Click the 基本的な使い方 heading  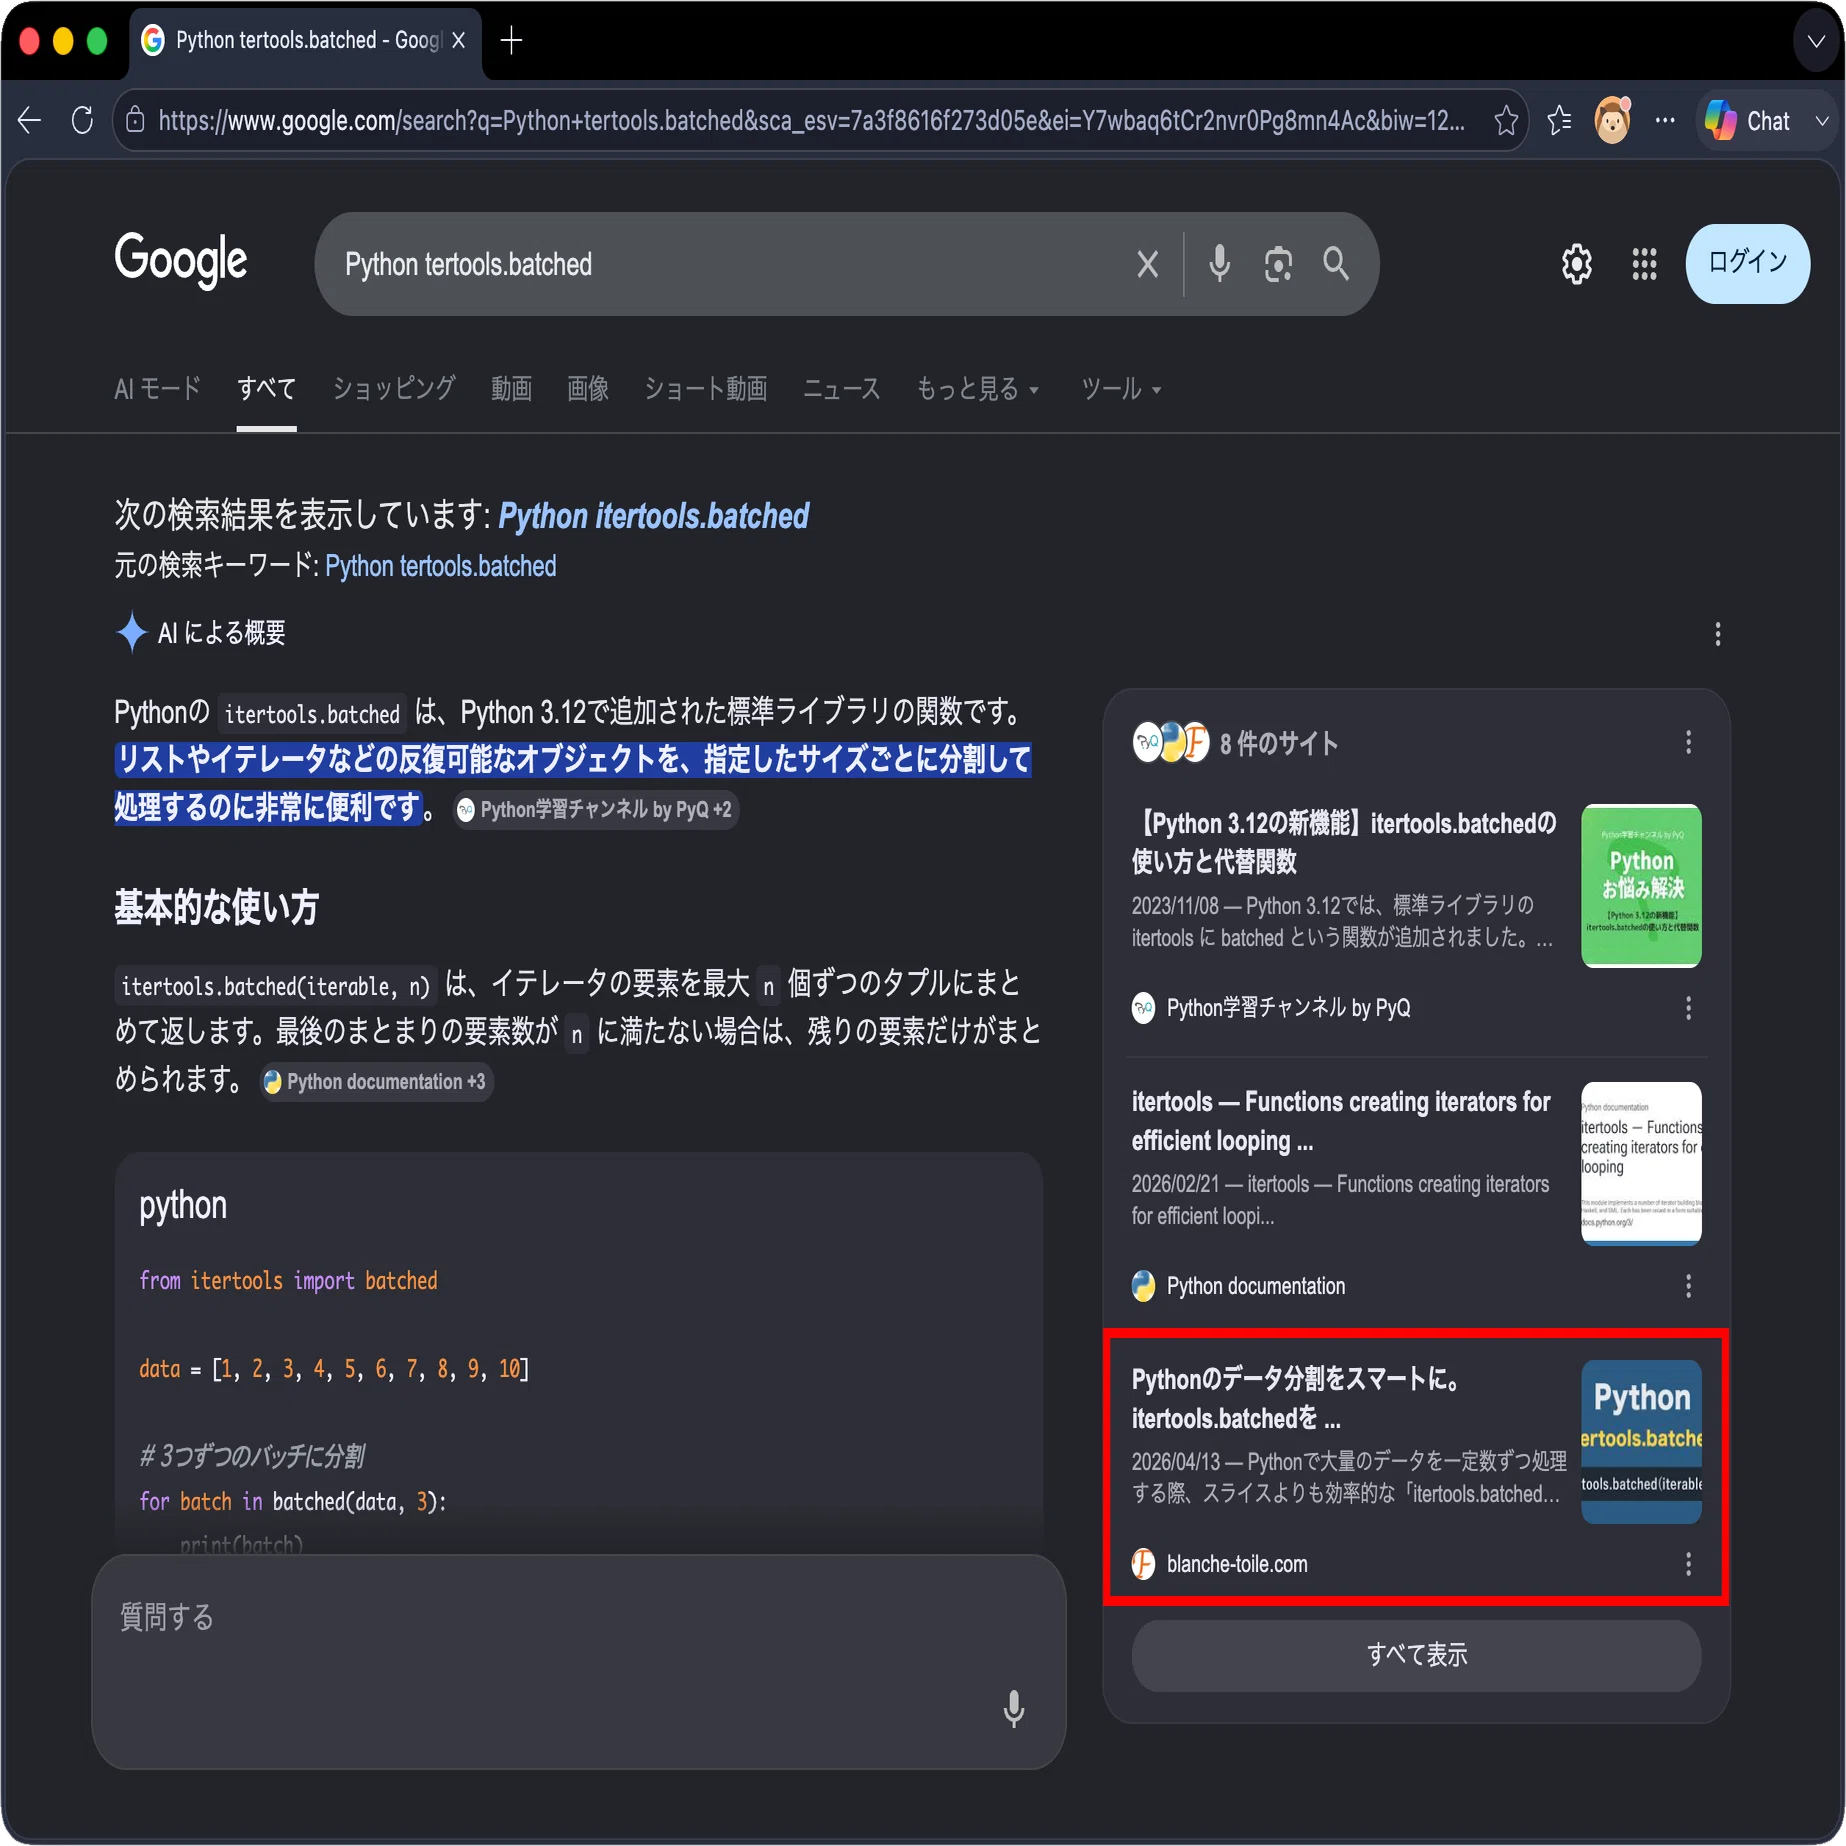click(217, 907)
